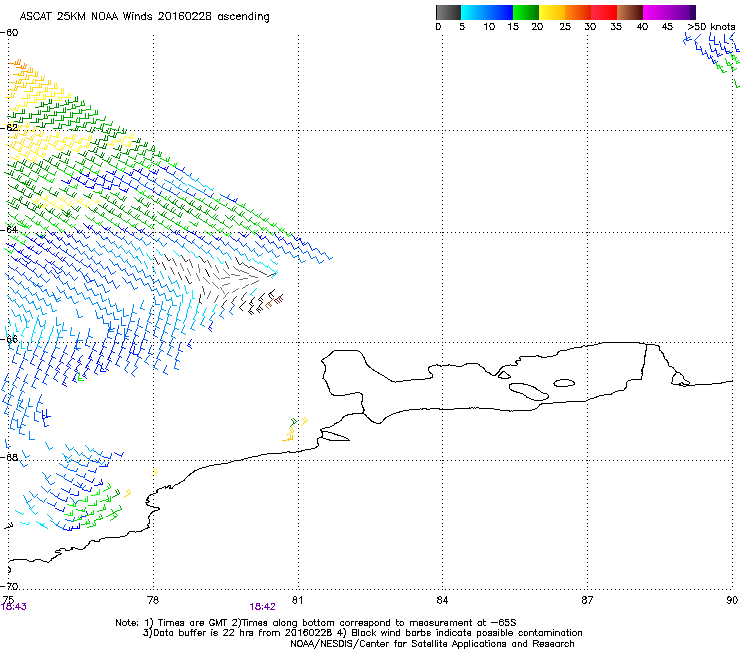Click the '>50 knots' legend label

[x=711, y=27]
